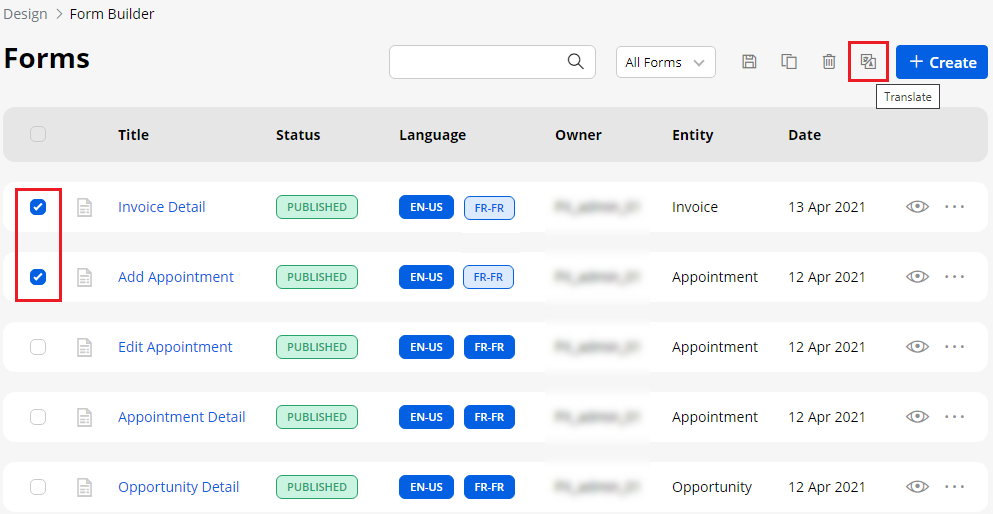Image resolution: width=993 pixels, height=514 pixels.
Task: Toggle the select-all header checkbox
Action: point(38,134)
